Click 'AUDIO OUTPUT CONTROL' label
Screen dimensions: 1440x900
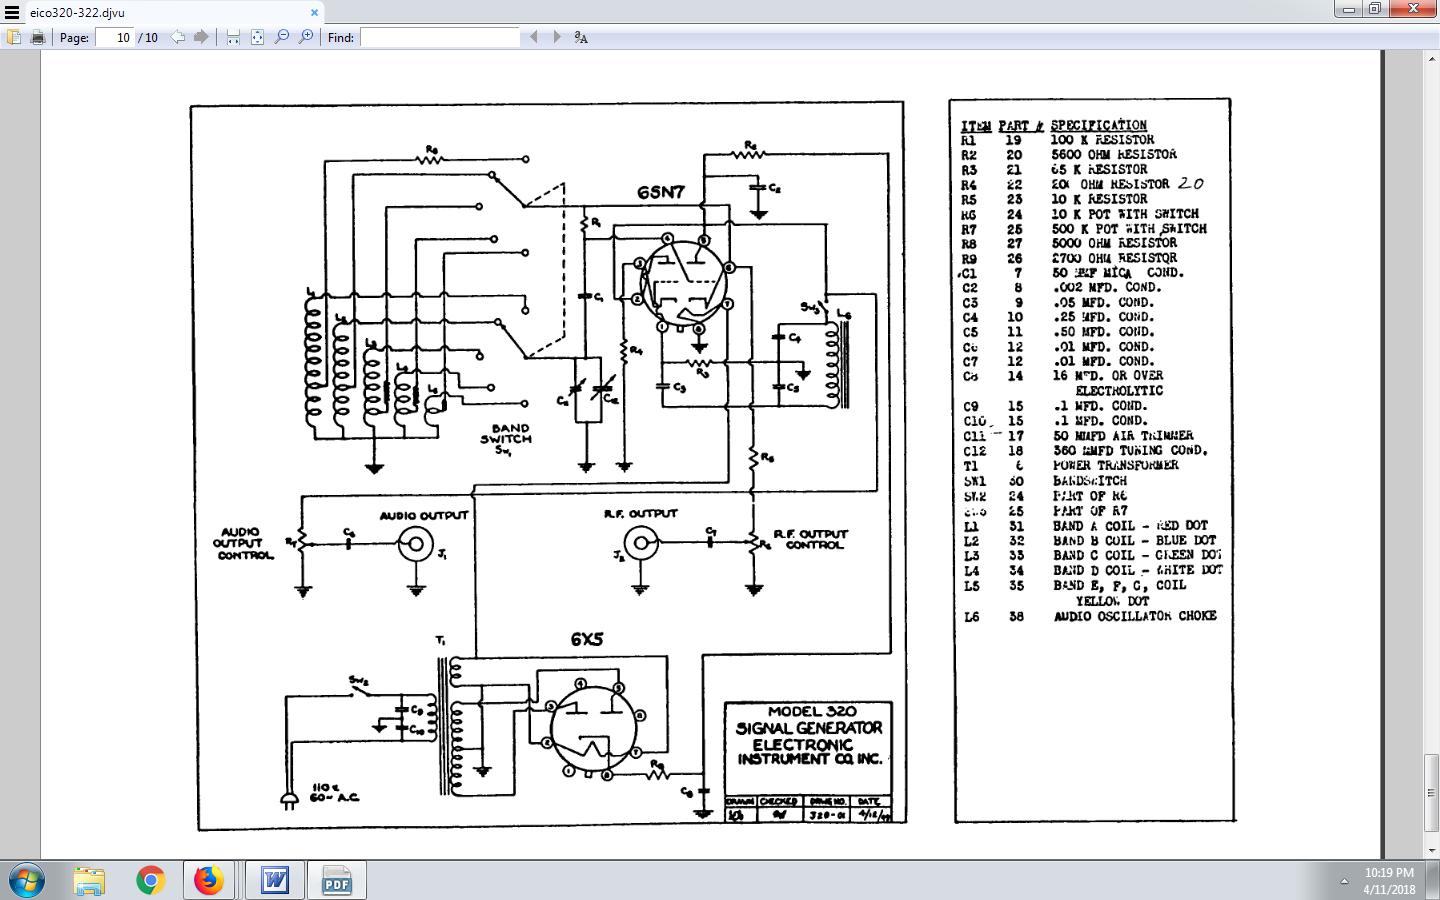point(243,544)
